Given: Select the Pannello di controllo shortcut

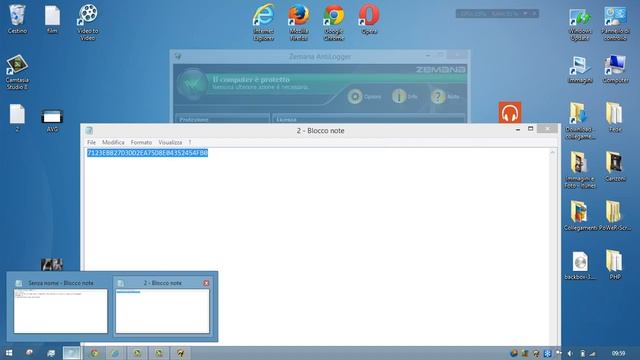Looking at the screenshot, I should pyautogui.click(x=615, y=24).
